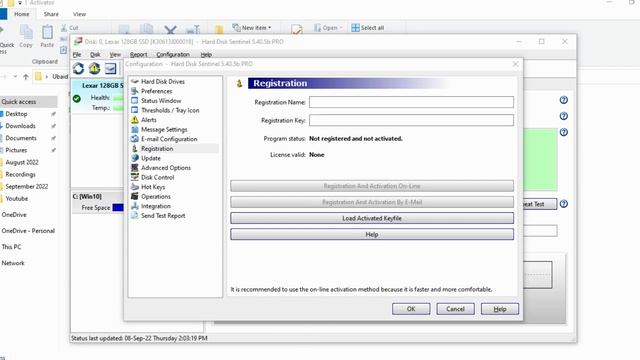Open Report menu in Hard Disk Sentinel
Viewport: 640px width, 360px height.
click(138, 54)
